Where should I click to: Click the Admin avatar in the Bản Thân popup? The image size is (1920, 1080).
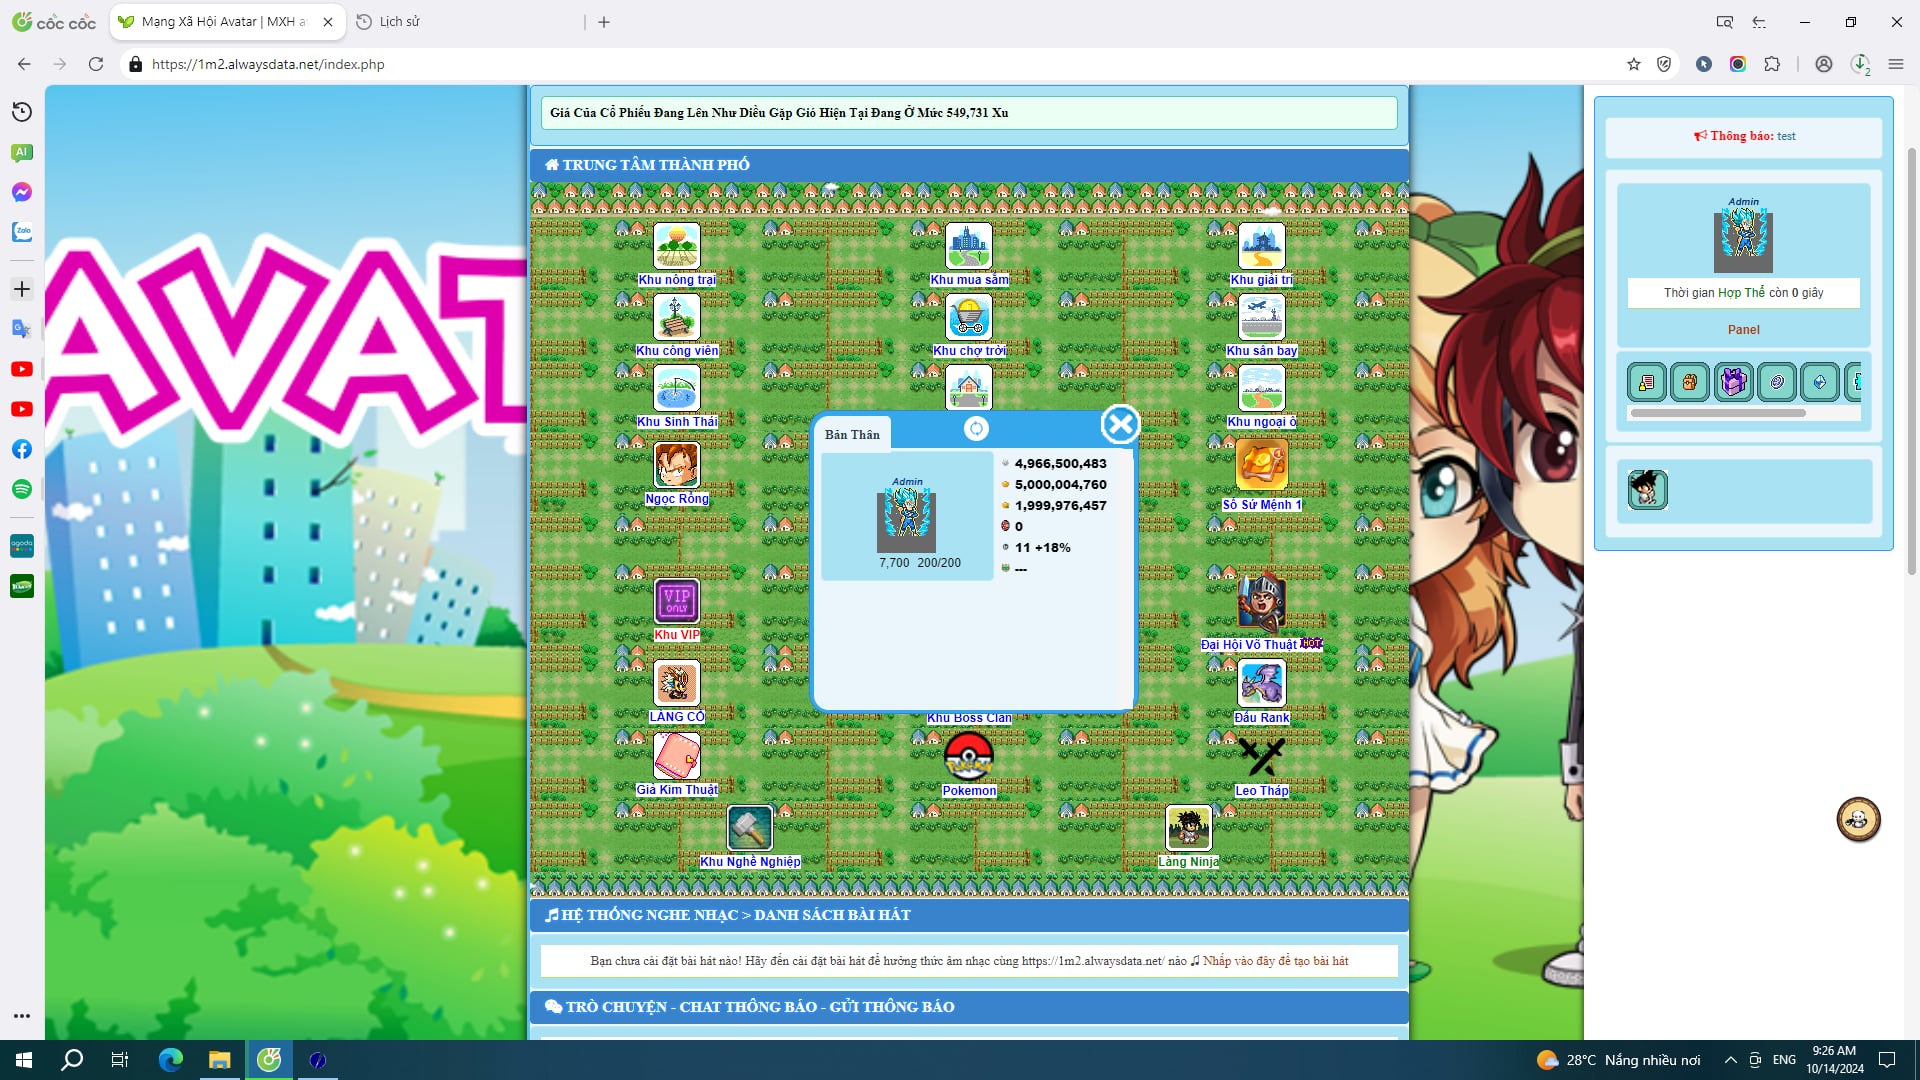(x=907, y=521)
